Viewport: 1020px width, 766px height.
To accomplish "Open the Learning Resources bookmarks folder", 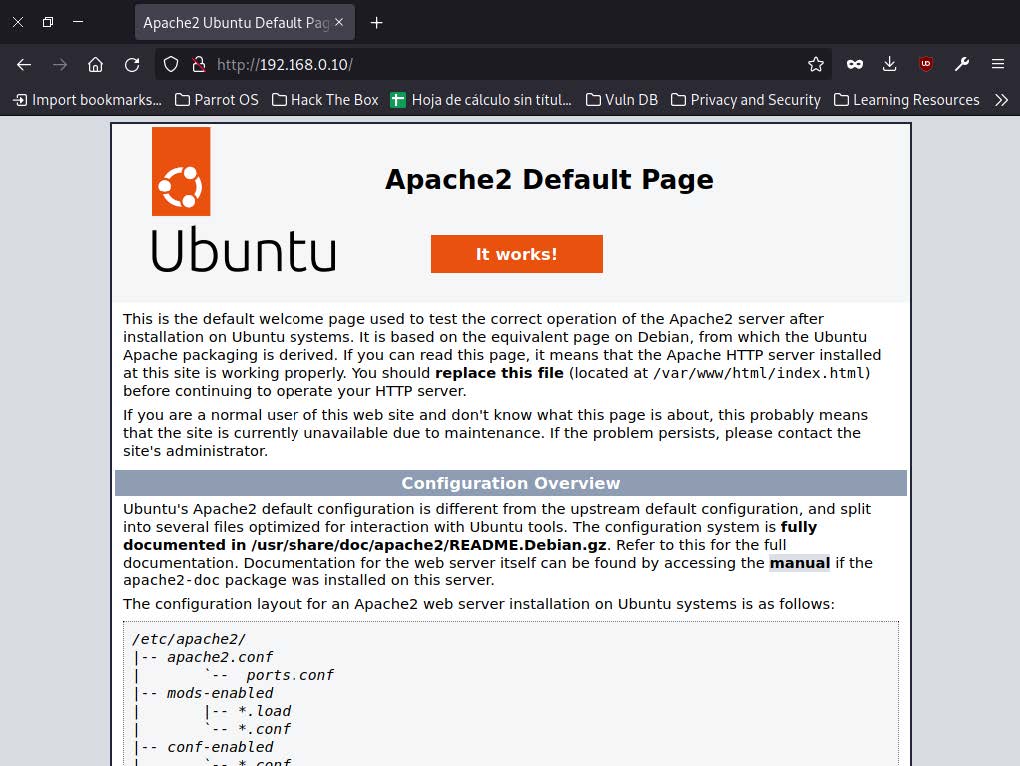I will click(907, 100).
